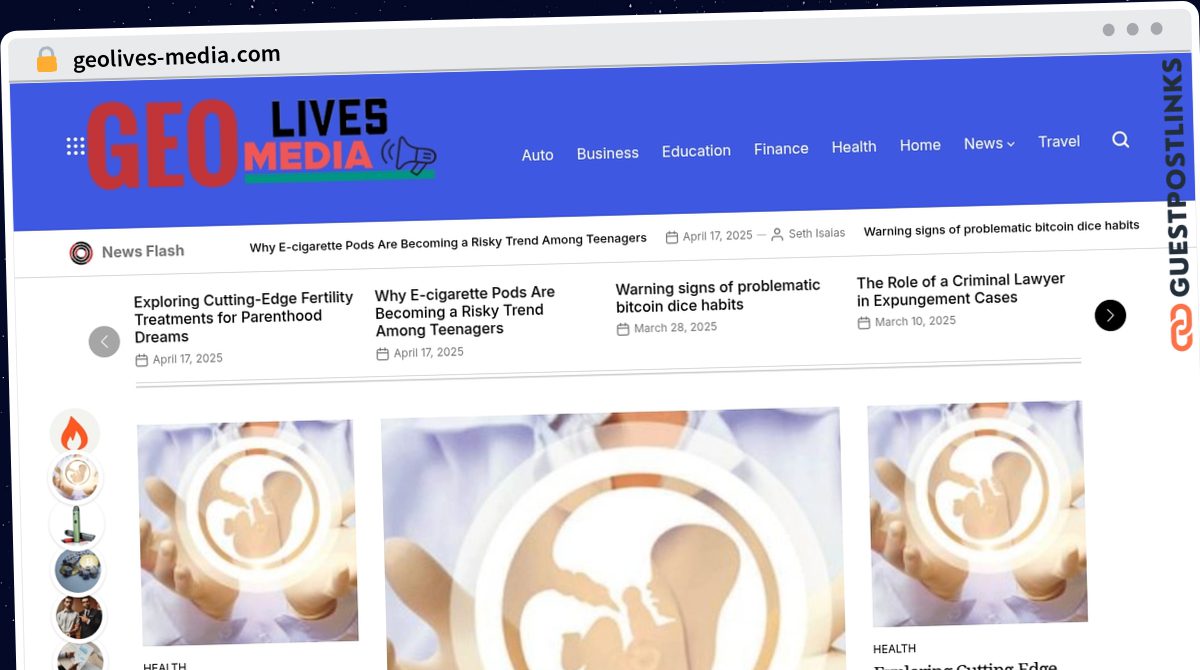Click the flame trending icon in sidebar
Image resolution: width=1200 pixels, height=670 pixels.
(74, 433)
